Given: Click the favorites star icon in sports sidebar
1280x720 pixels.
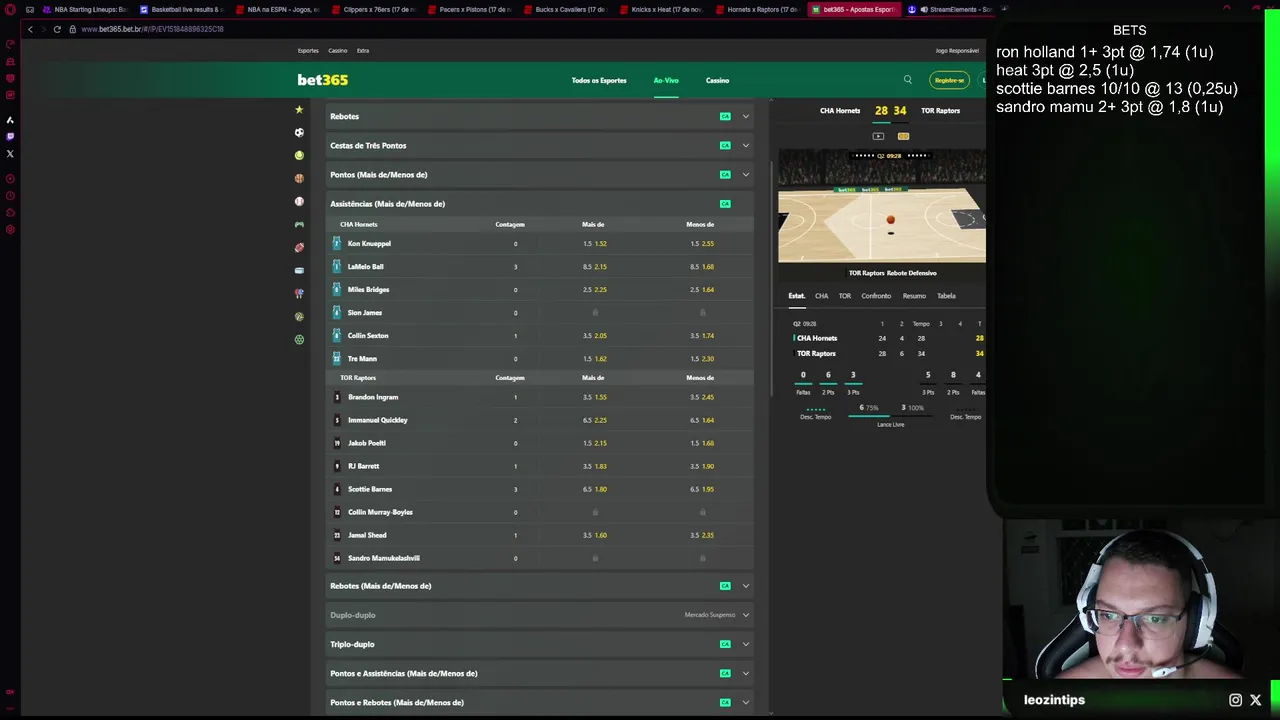Looking at the screenshot, I should click(299, 109).
